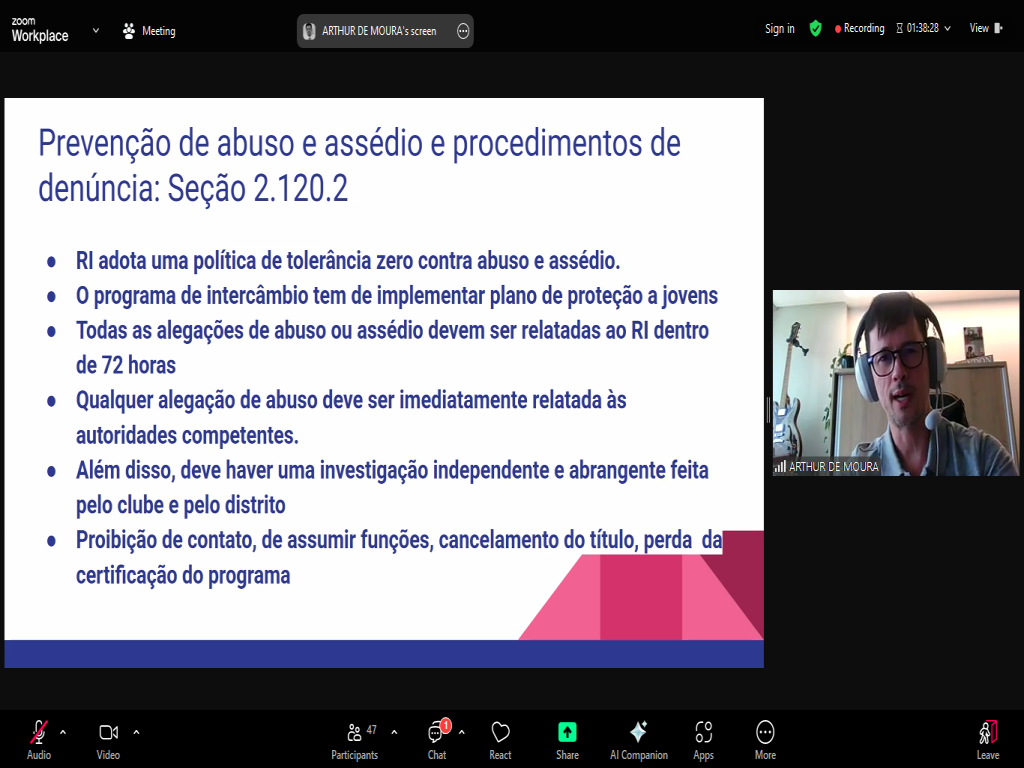Click the React heart icon
1024x768 pixels.
[x=501, y=732]
